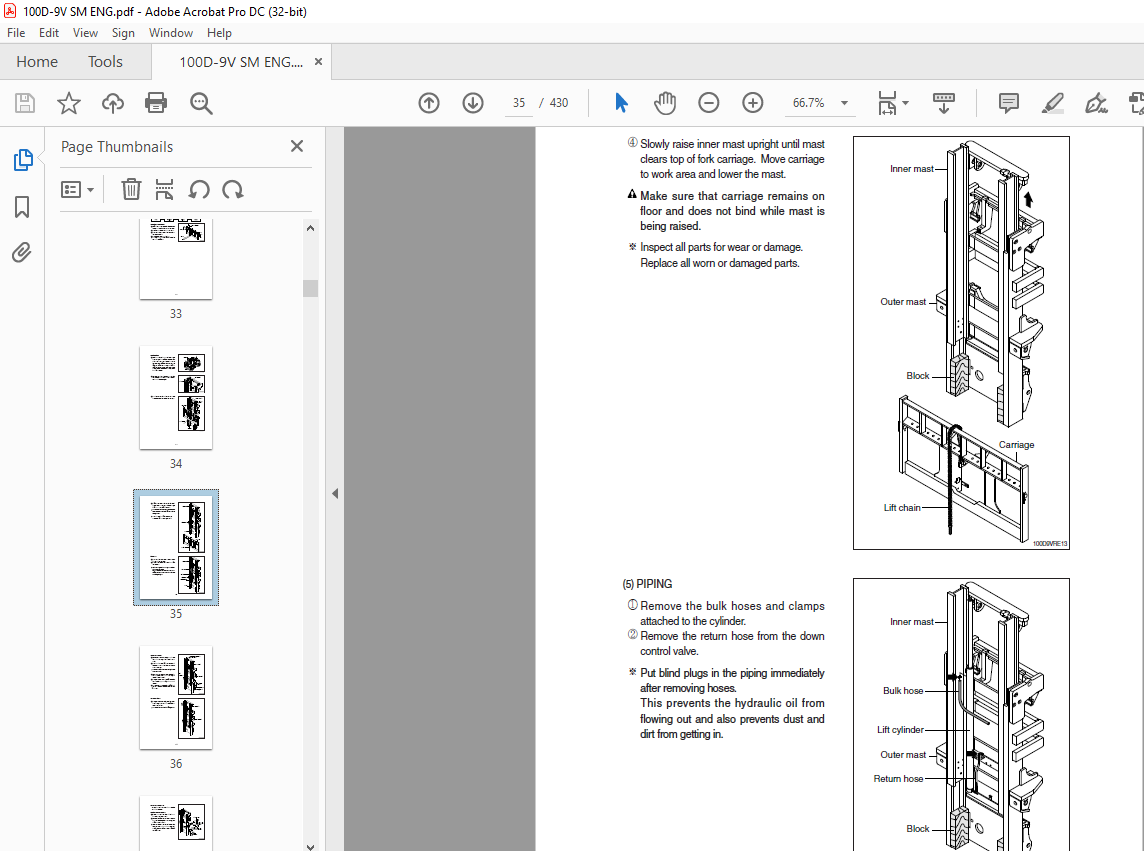Switch to the Home tab
The height and width of the screenshot is (851, 1144).
(37, 62)
